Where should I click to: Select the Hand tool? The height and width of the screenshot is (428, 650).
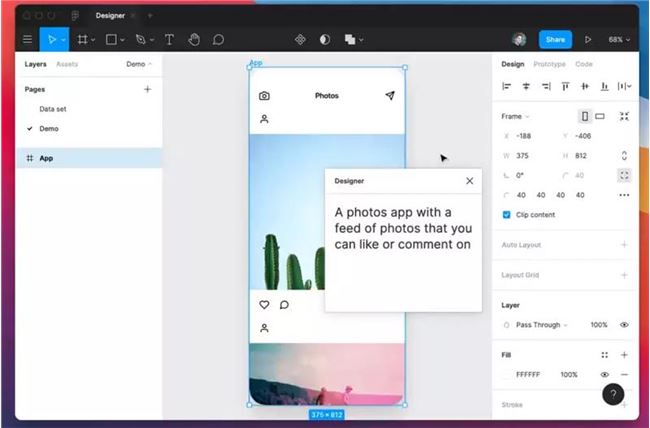point(194,39)
